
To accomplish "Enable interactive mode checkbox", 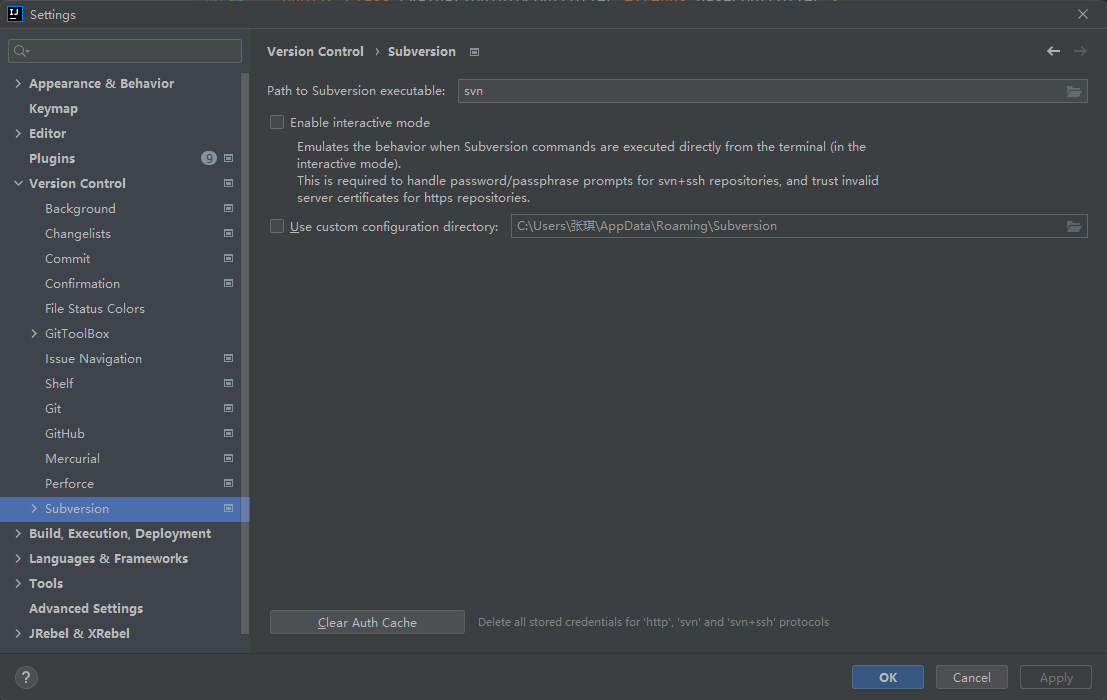I will point(277,122).
